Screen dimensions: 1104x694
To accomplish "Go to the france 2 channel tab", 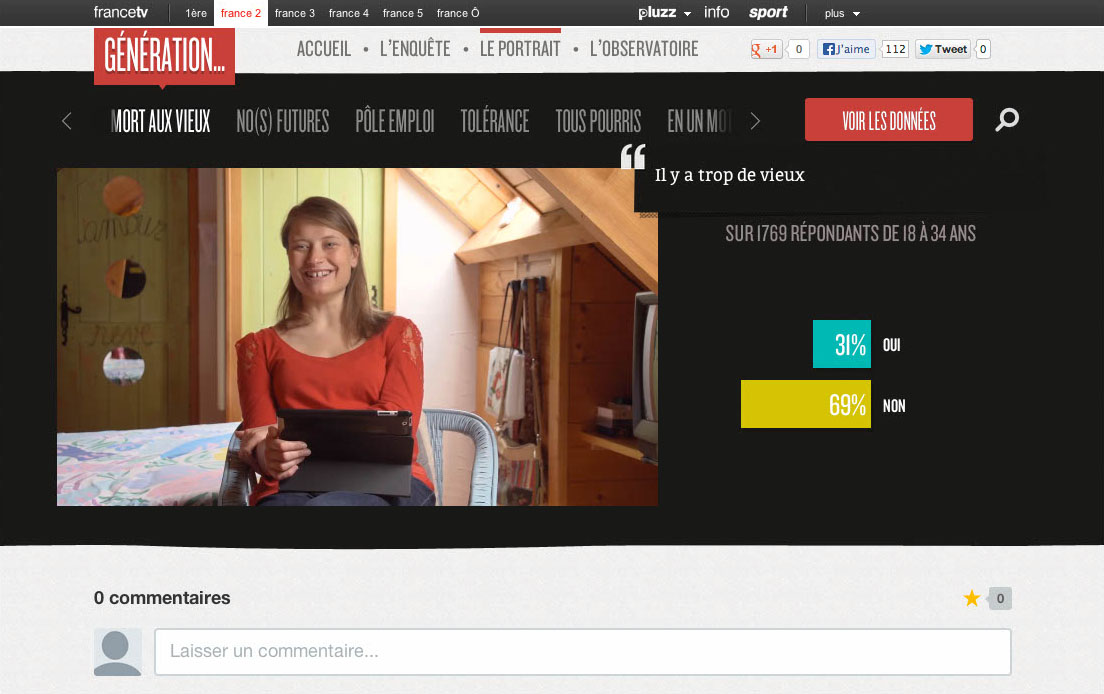I will coord(241,13).
